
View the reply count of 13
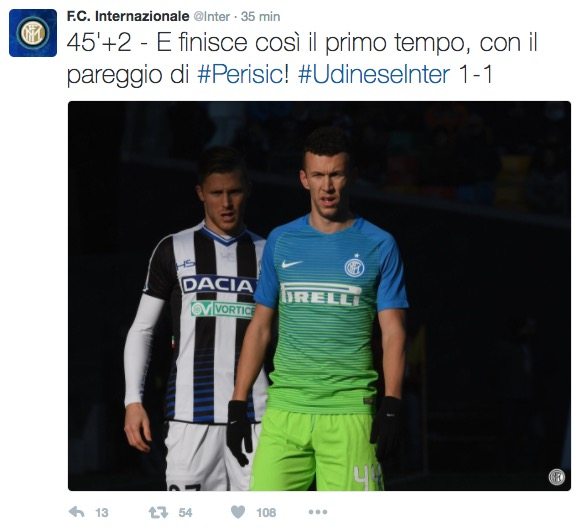pyautogui.click(x=102, y=513)
